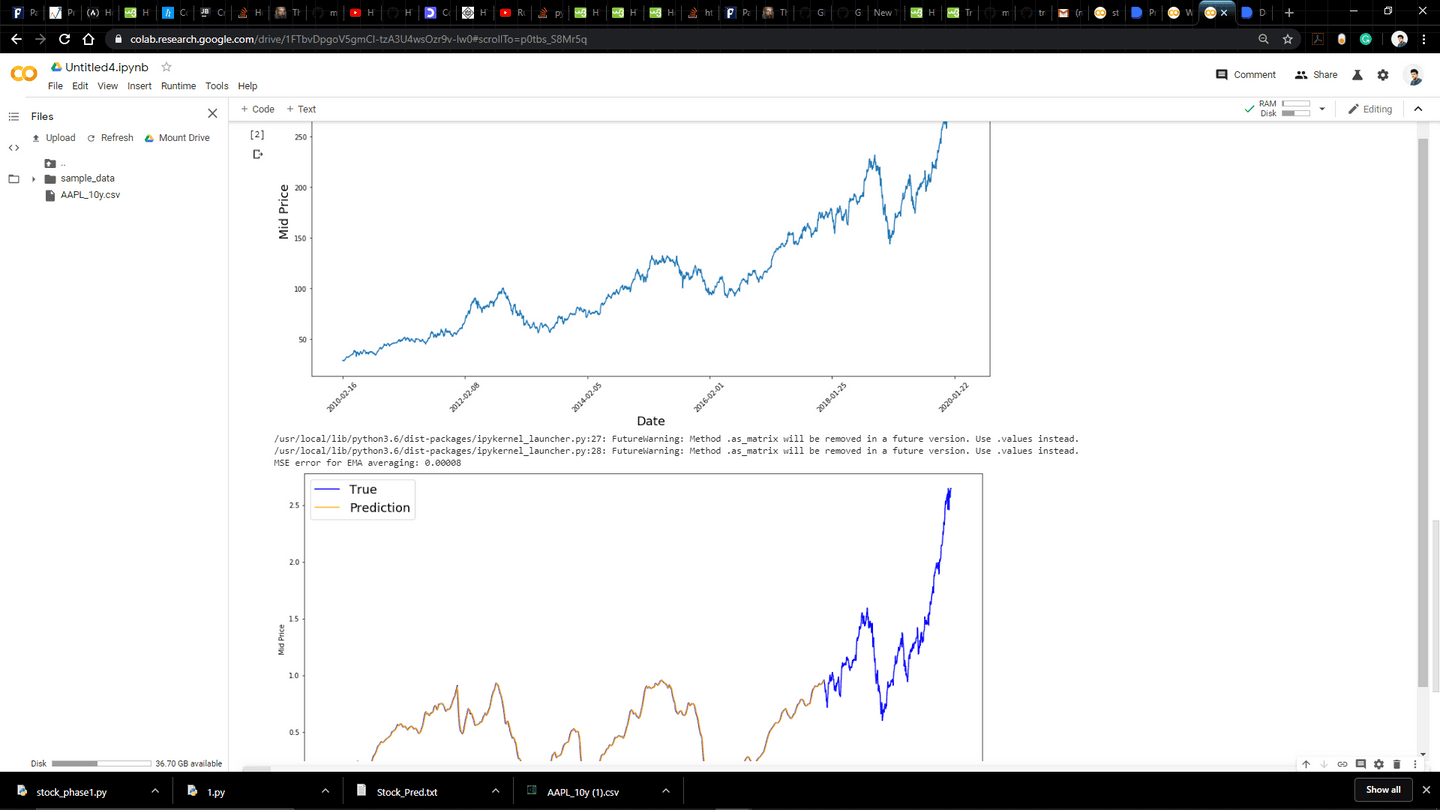The width and height of the screenshot is (1440, 810).
Task: Open the Runtime menu
Action: tap(178, 86)
